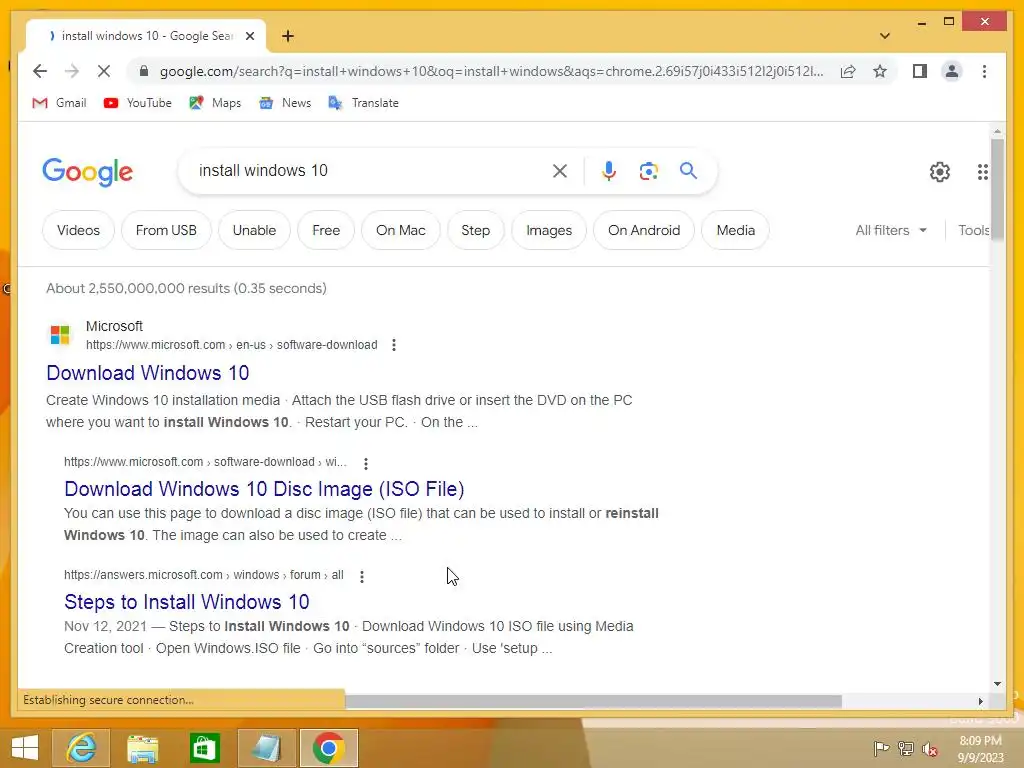Click the Google logo

coord(88,172)
